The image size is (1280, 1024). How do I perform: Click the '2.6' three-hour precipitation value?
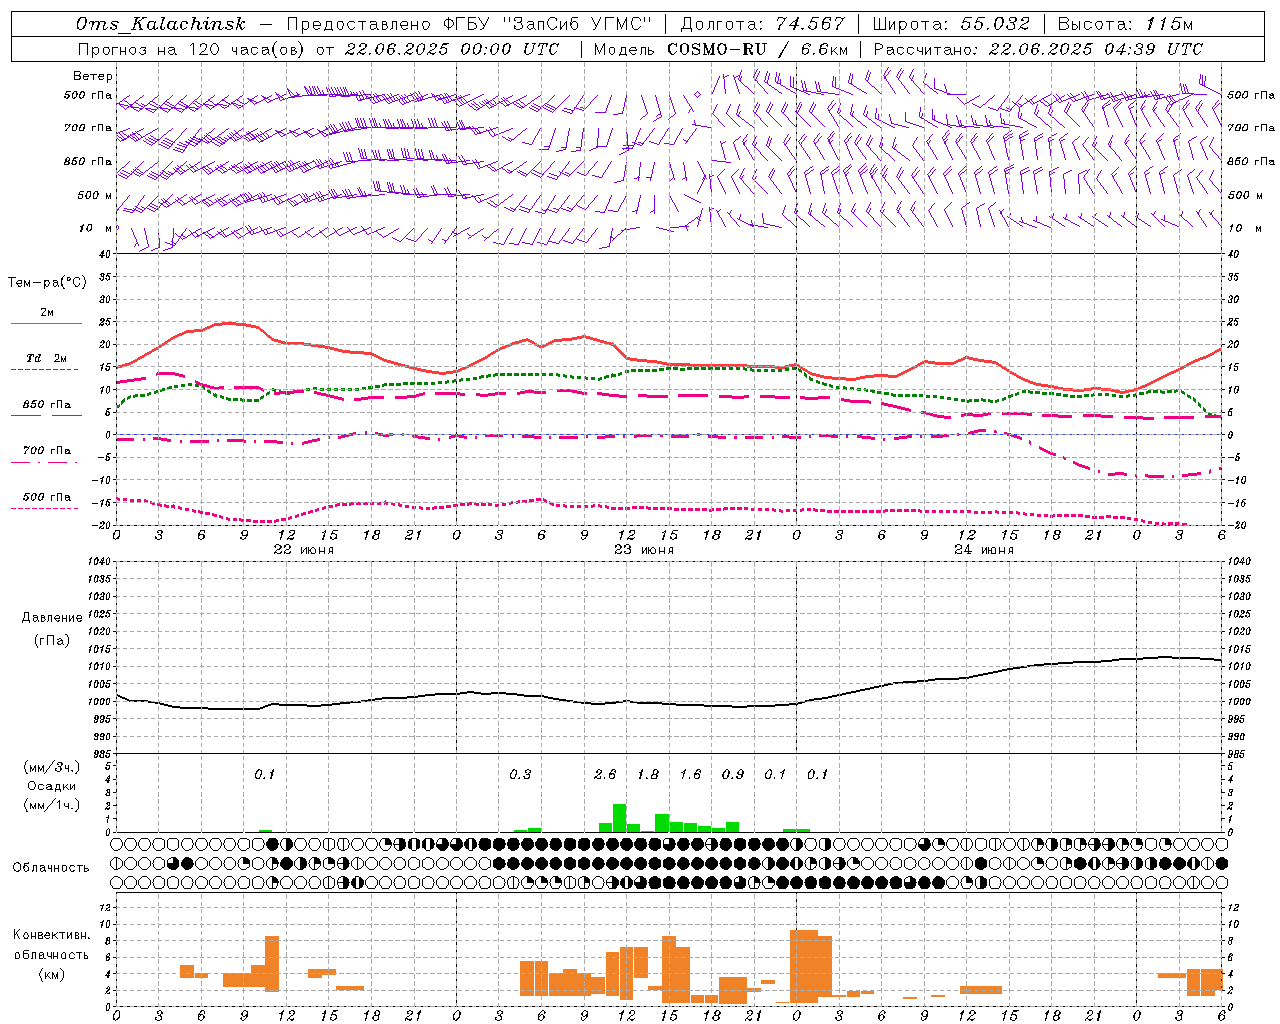coord(605,775)
